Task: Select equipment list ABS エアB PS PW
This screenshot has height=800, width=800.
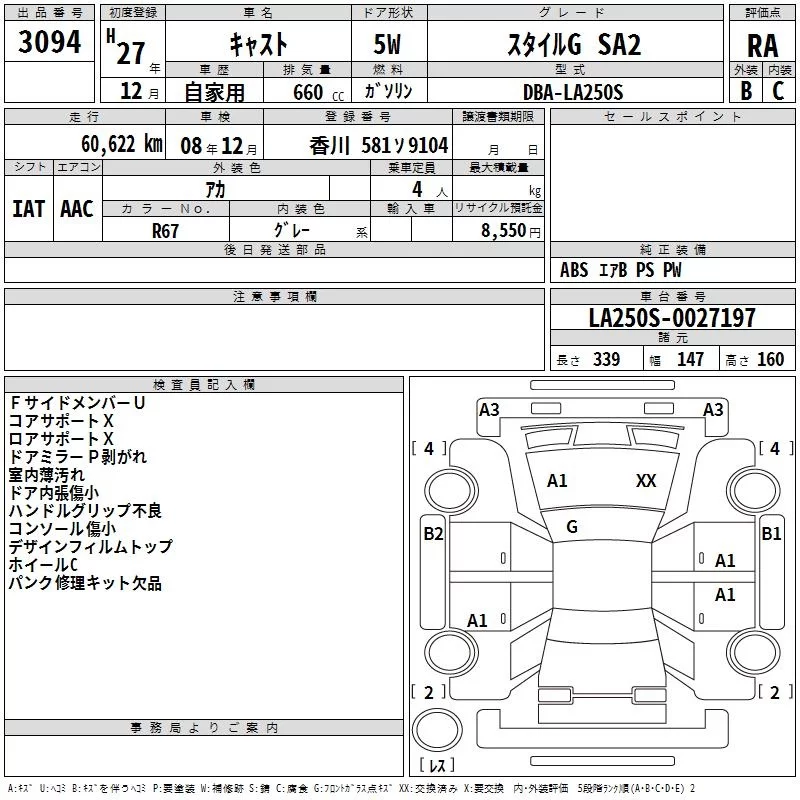Action: 620,270
